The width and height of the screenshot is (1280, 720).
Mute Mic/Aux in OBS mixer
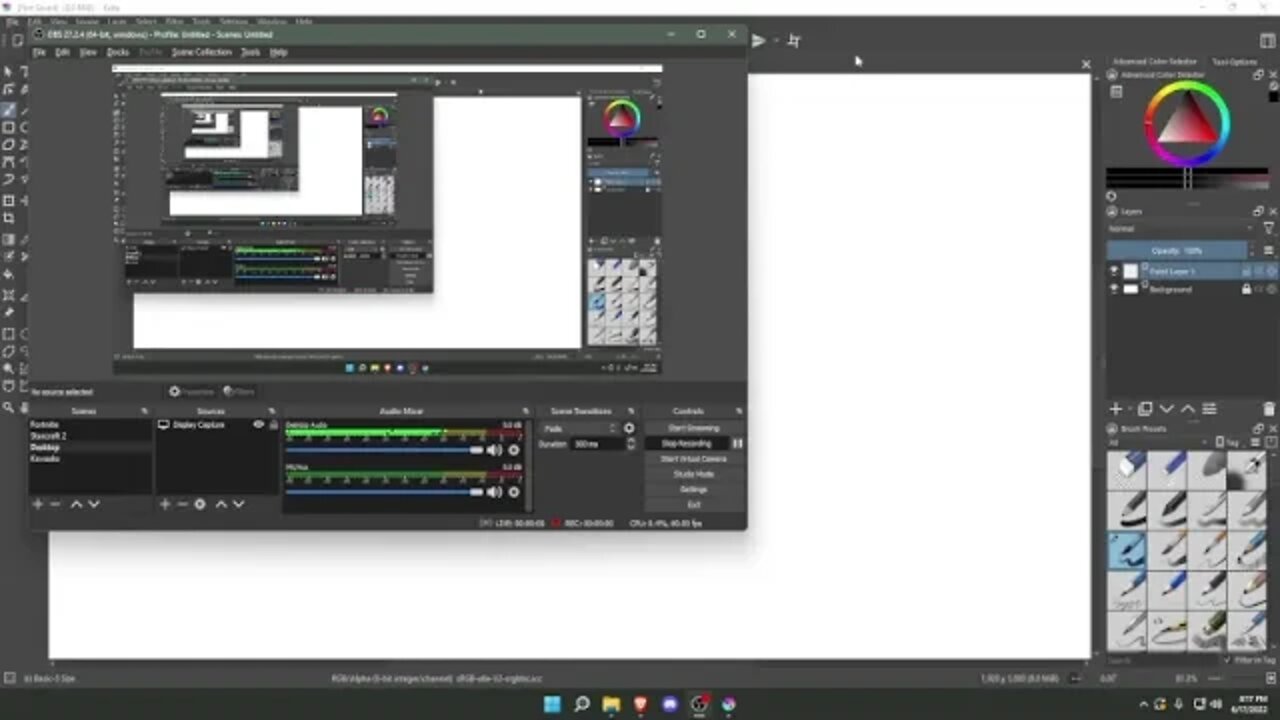coord(494,492)
